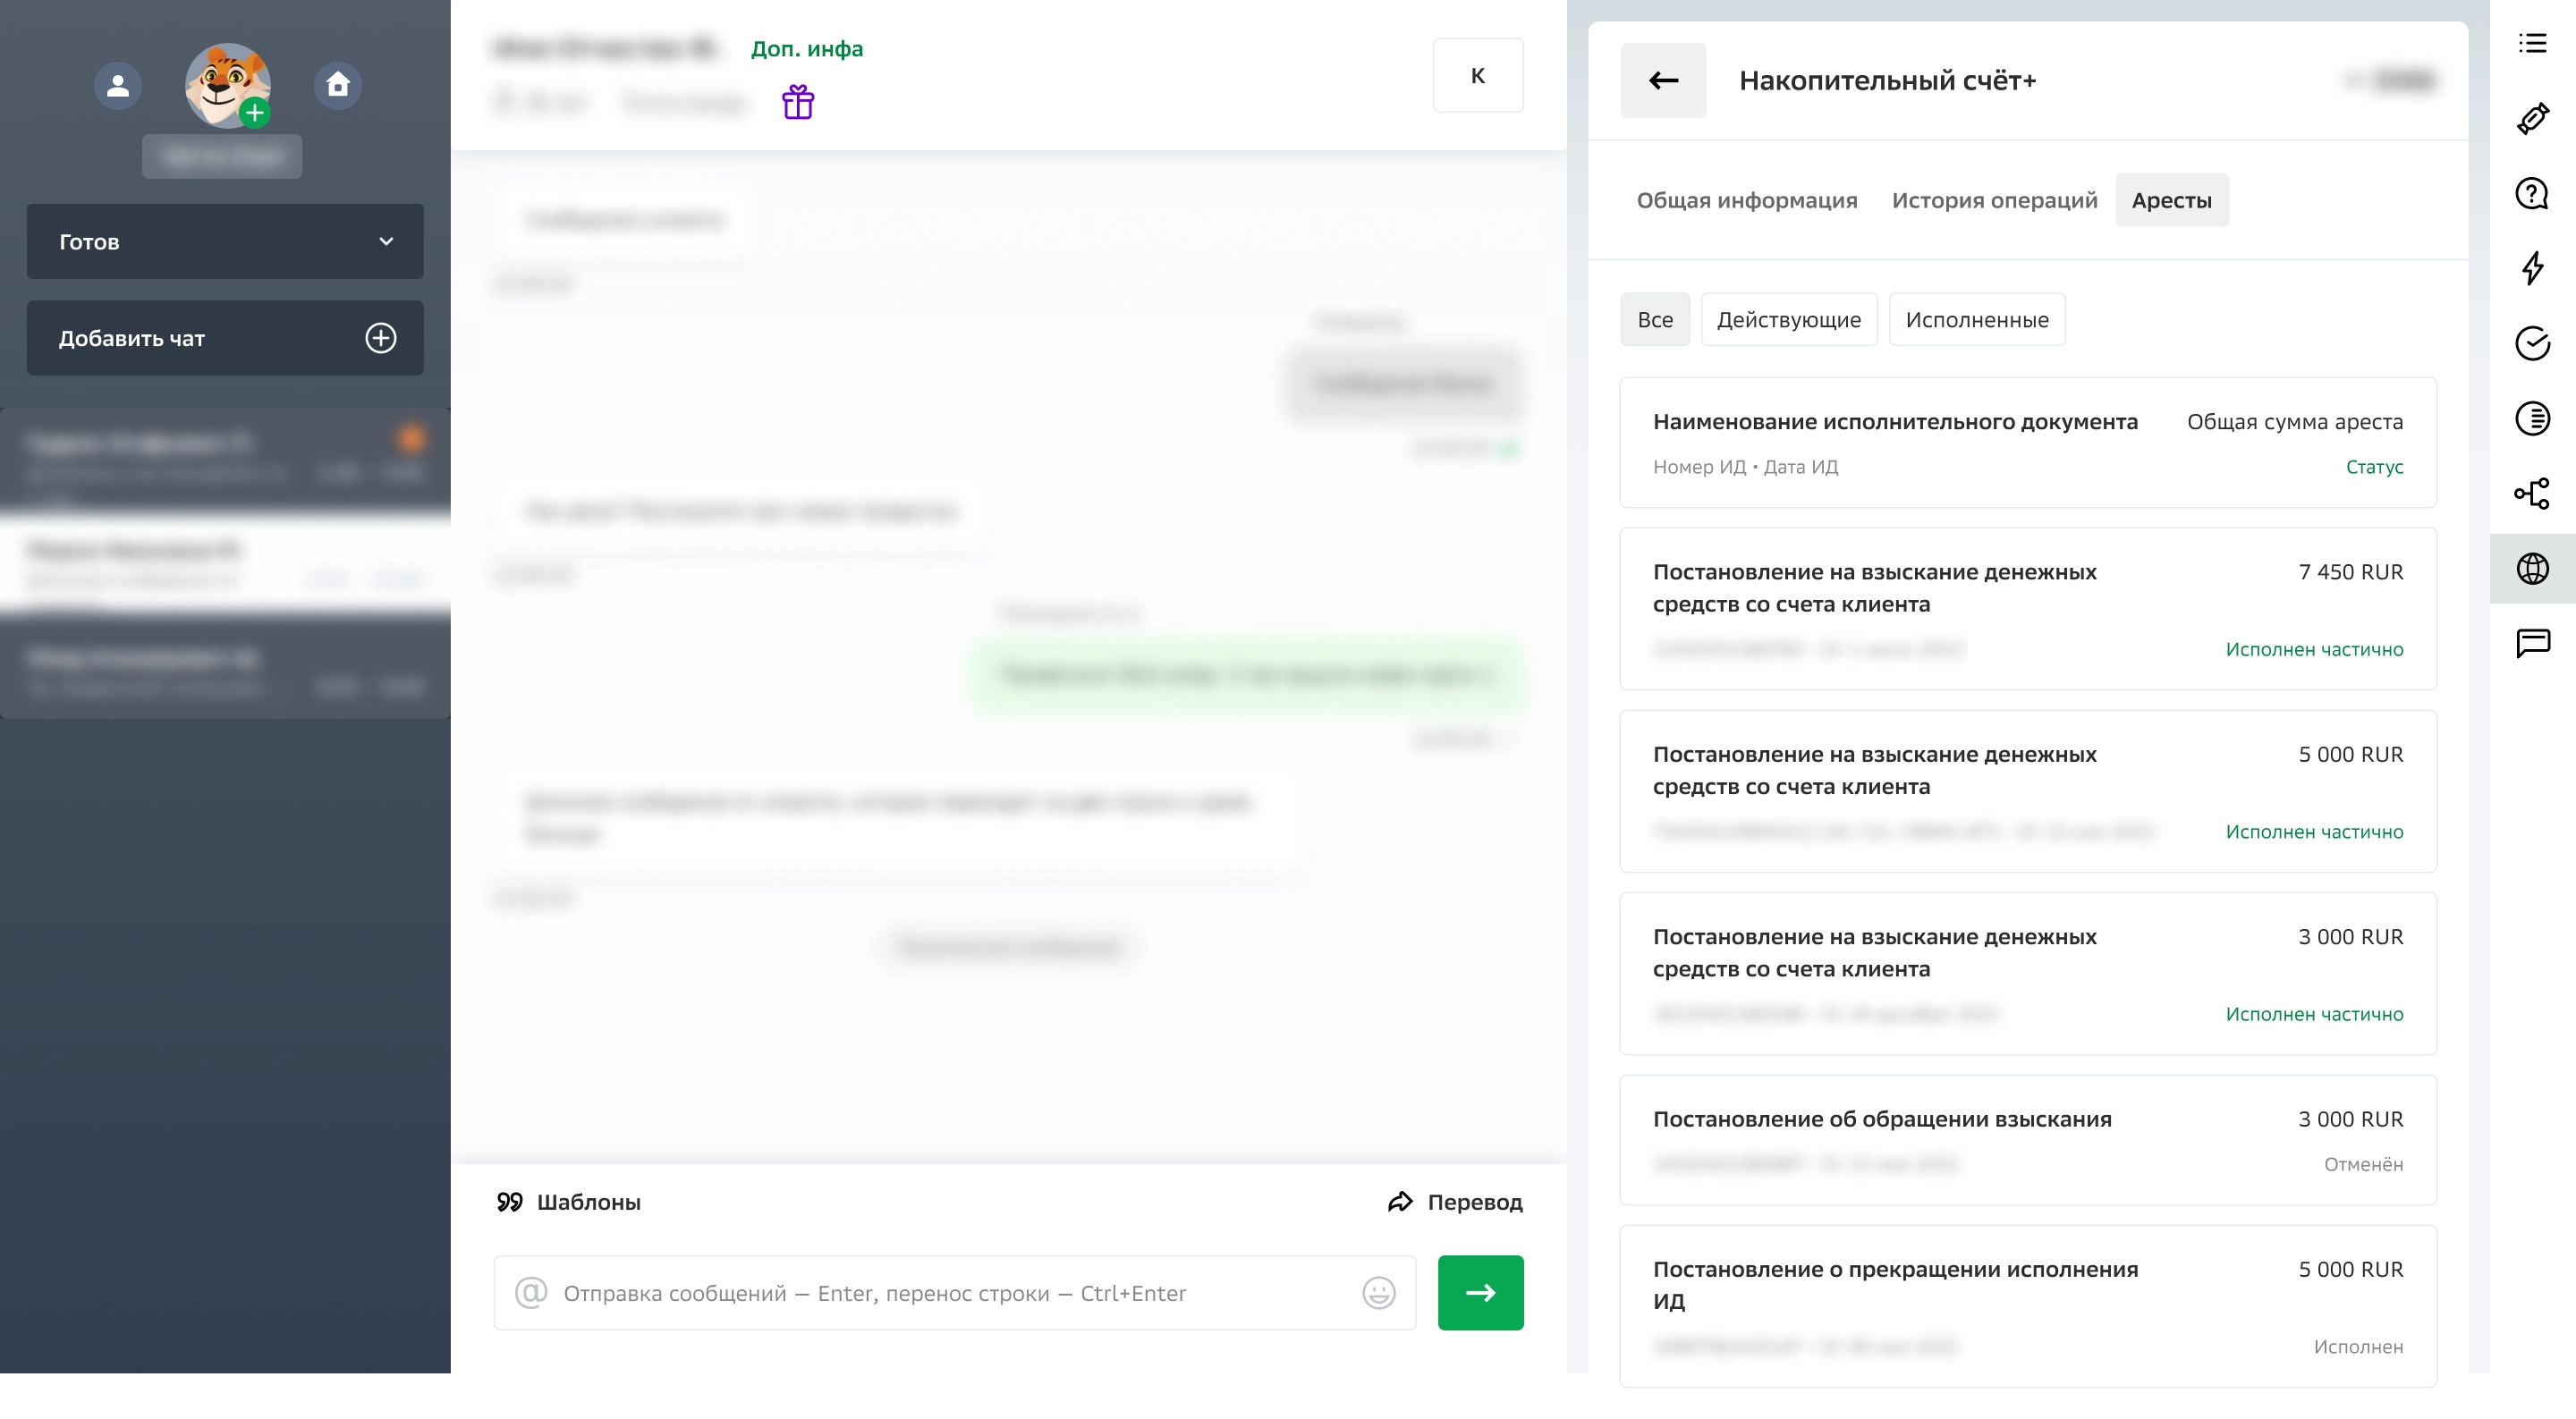This screenshot has width=2576, height=1419.
Task: Click the help question-mark icon in right sidebar
Action: (x=2533, y=194)
